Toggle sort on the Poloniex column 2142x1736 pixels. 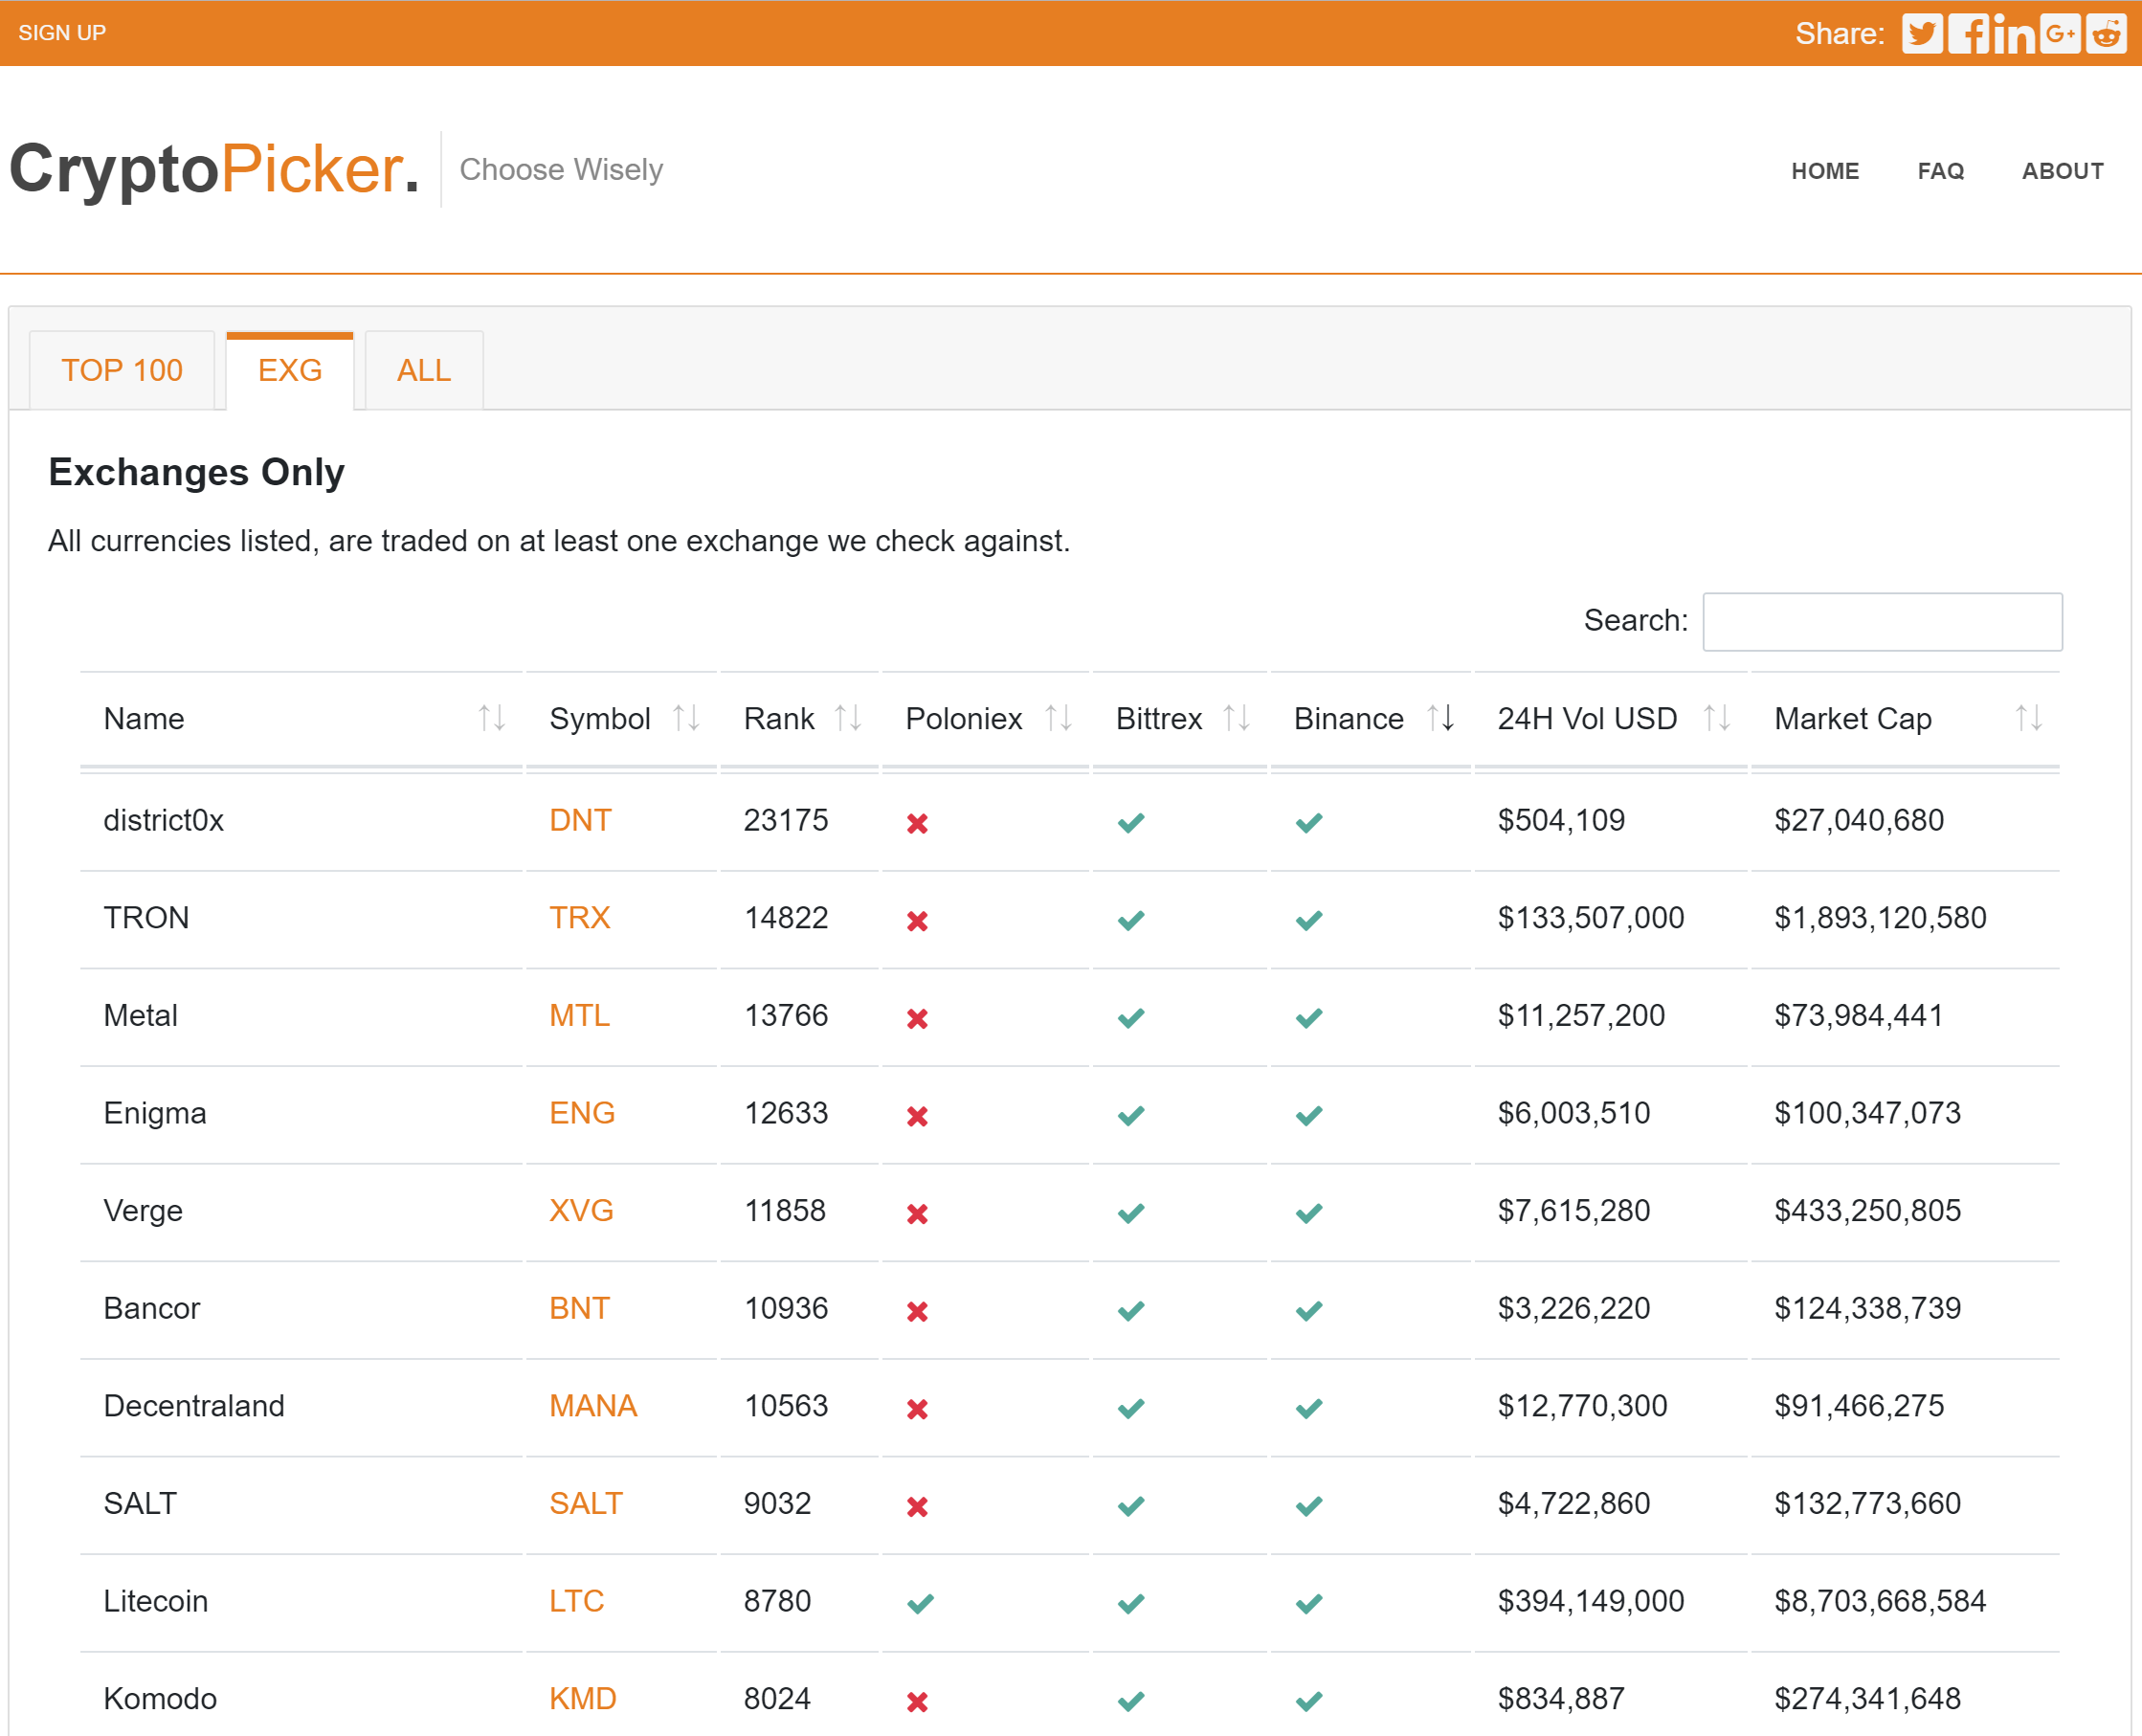[1056, 718]
